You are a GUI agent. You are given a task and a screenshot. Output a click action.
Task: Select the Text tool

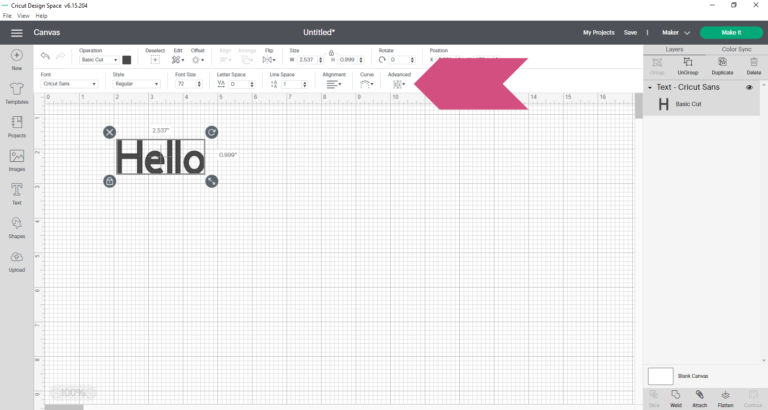17,192
